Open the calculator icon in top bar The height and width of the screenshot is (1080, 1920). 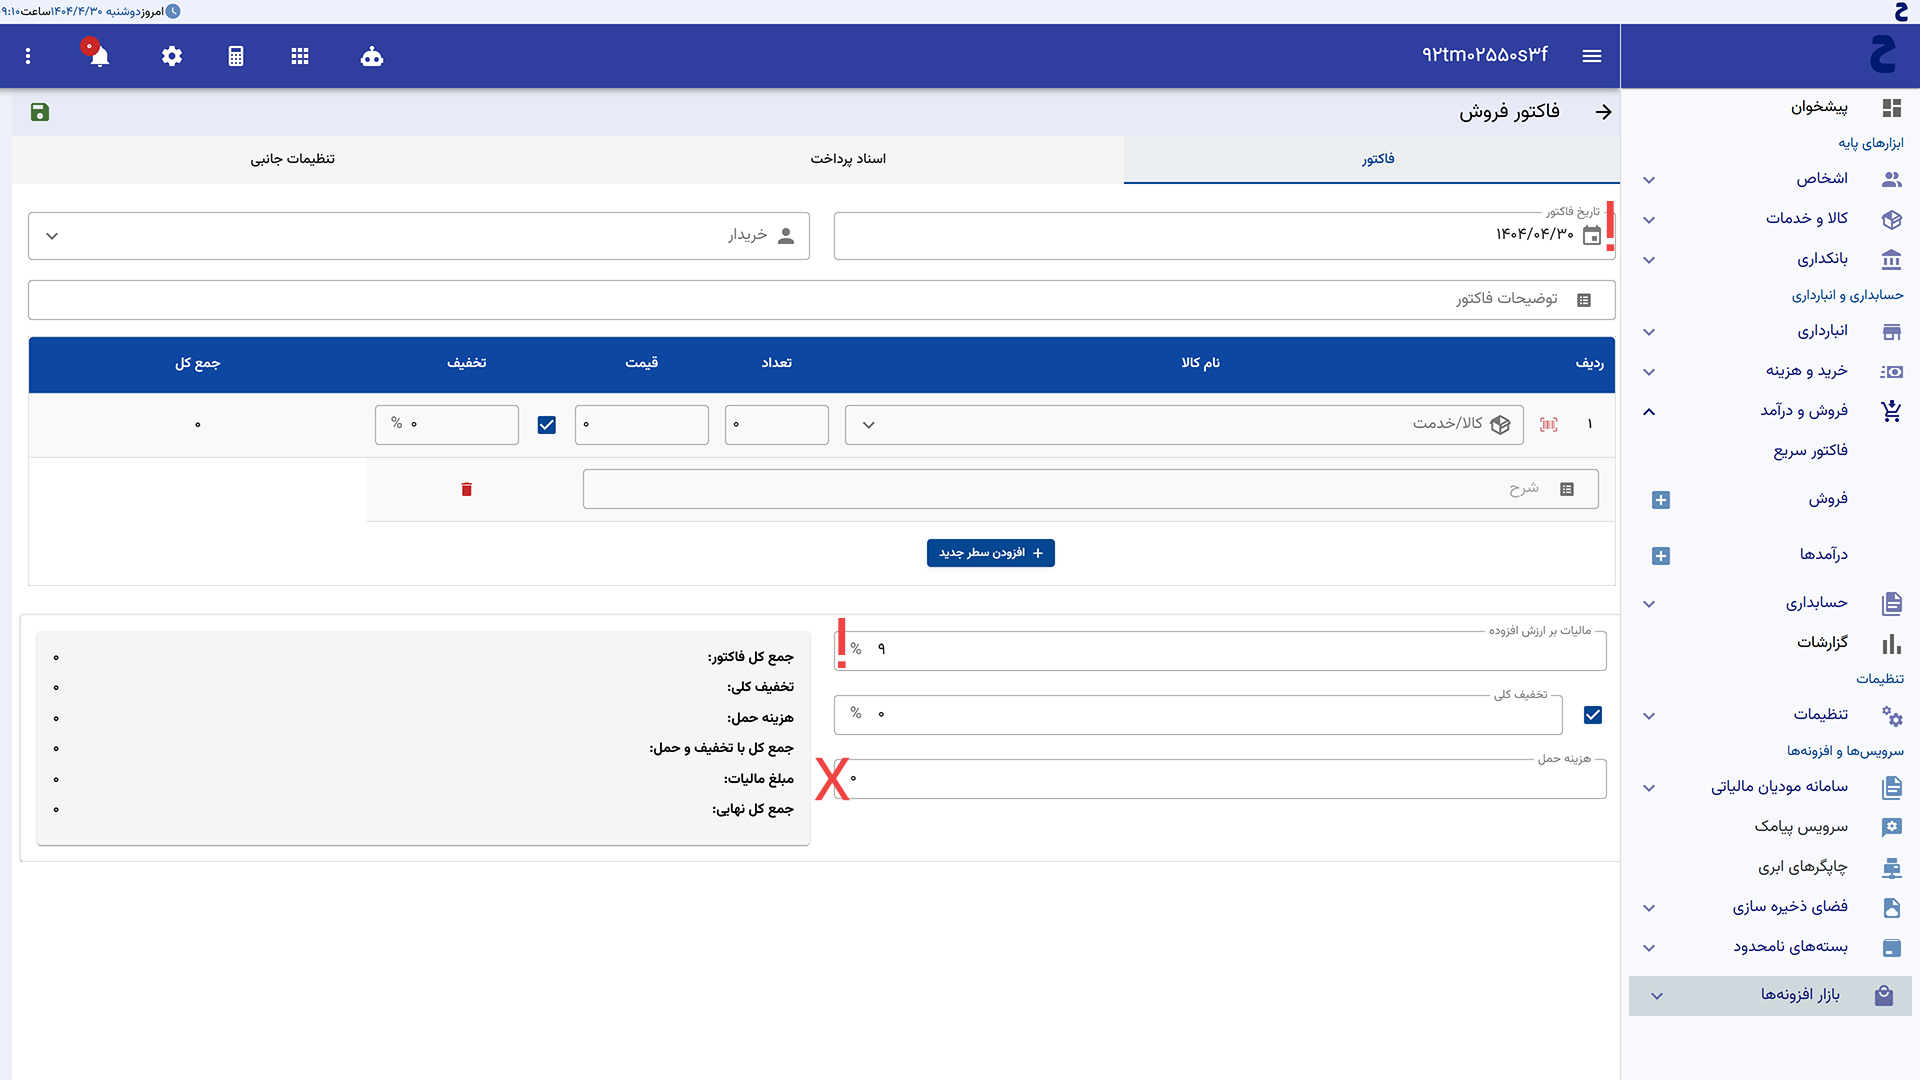click(236, 56)
